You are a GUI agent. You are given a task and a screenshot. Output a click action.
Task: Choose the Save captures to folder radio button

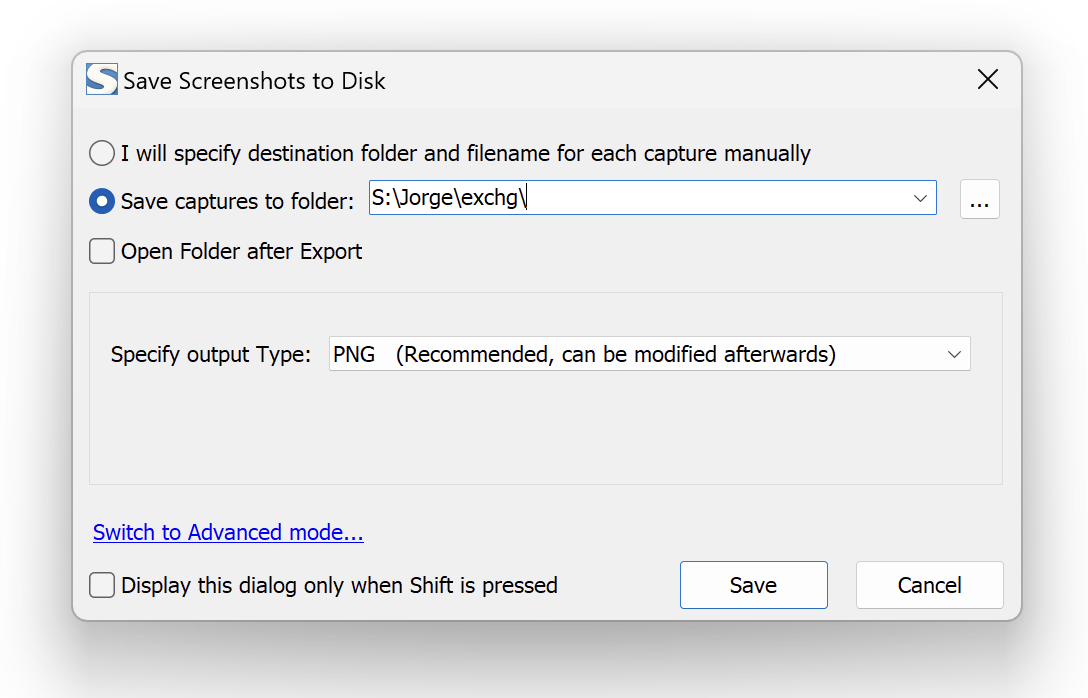coord(102,201)
